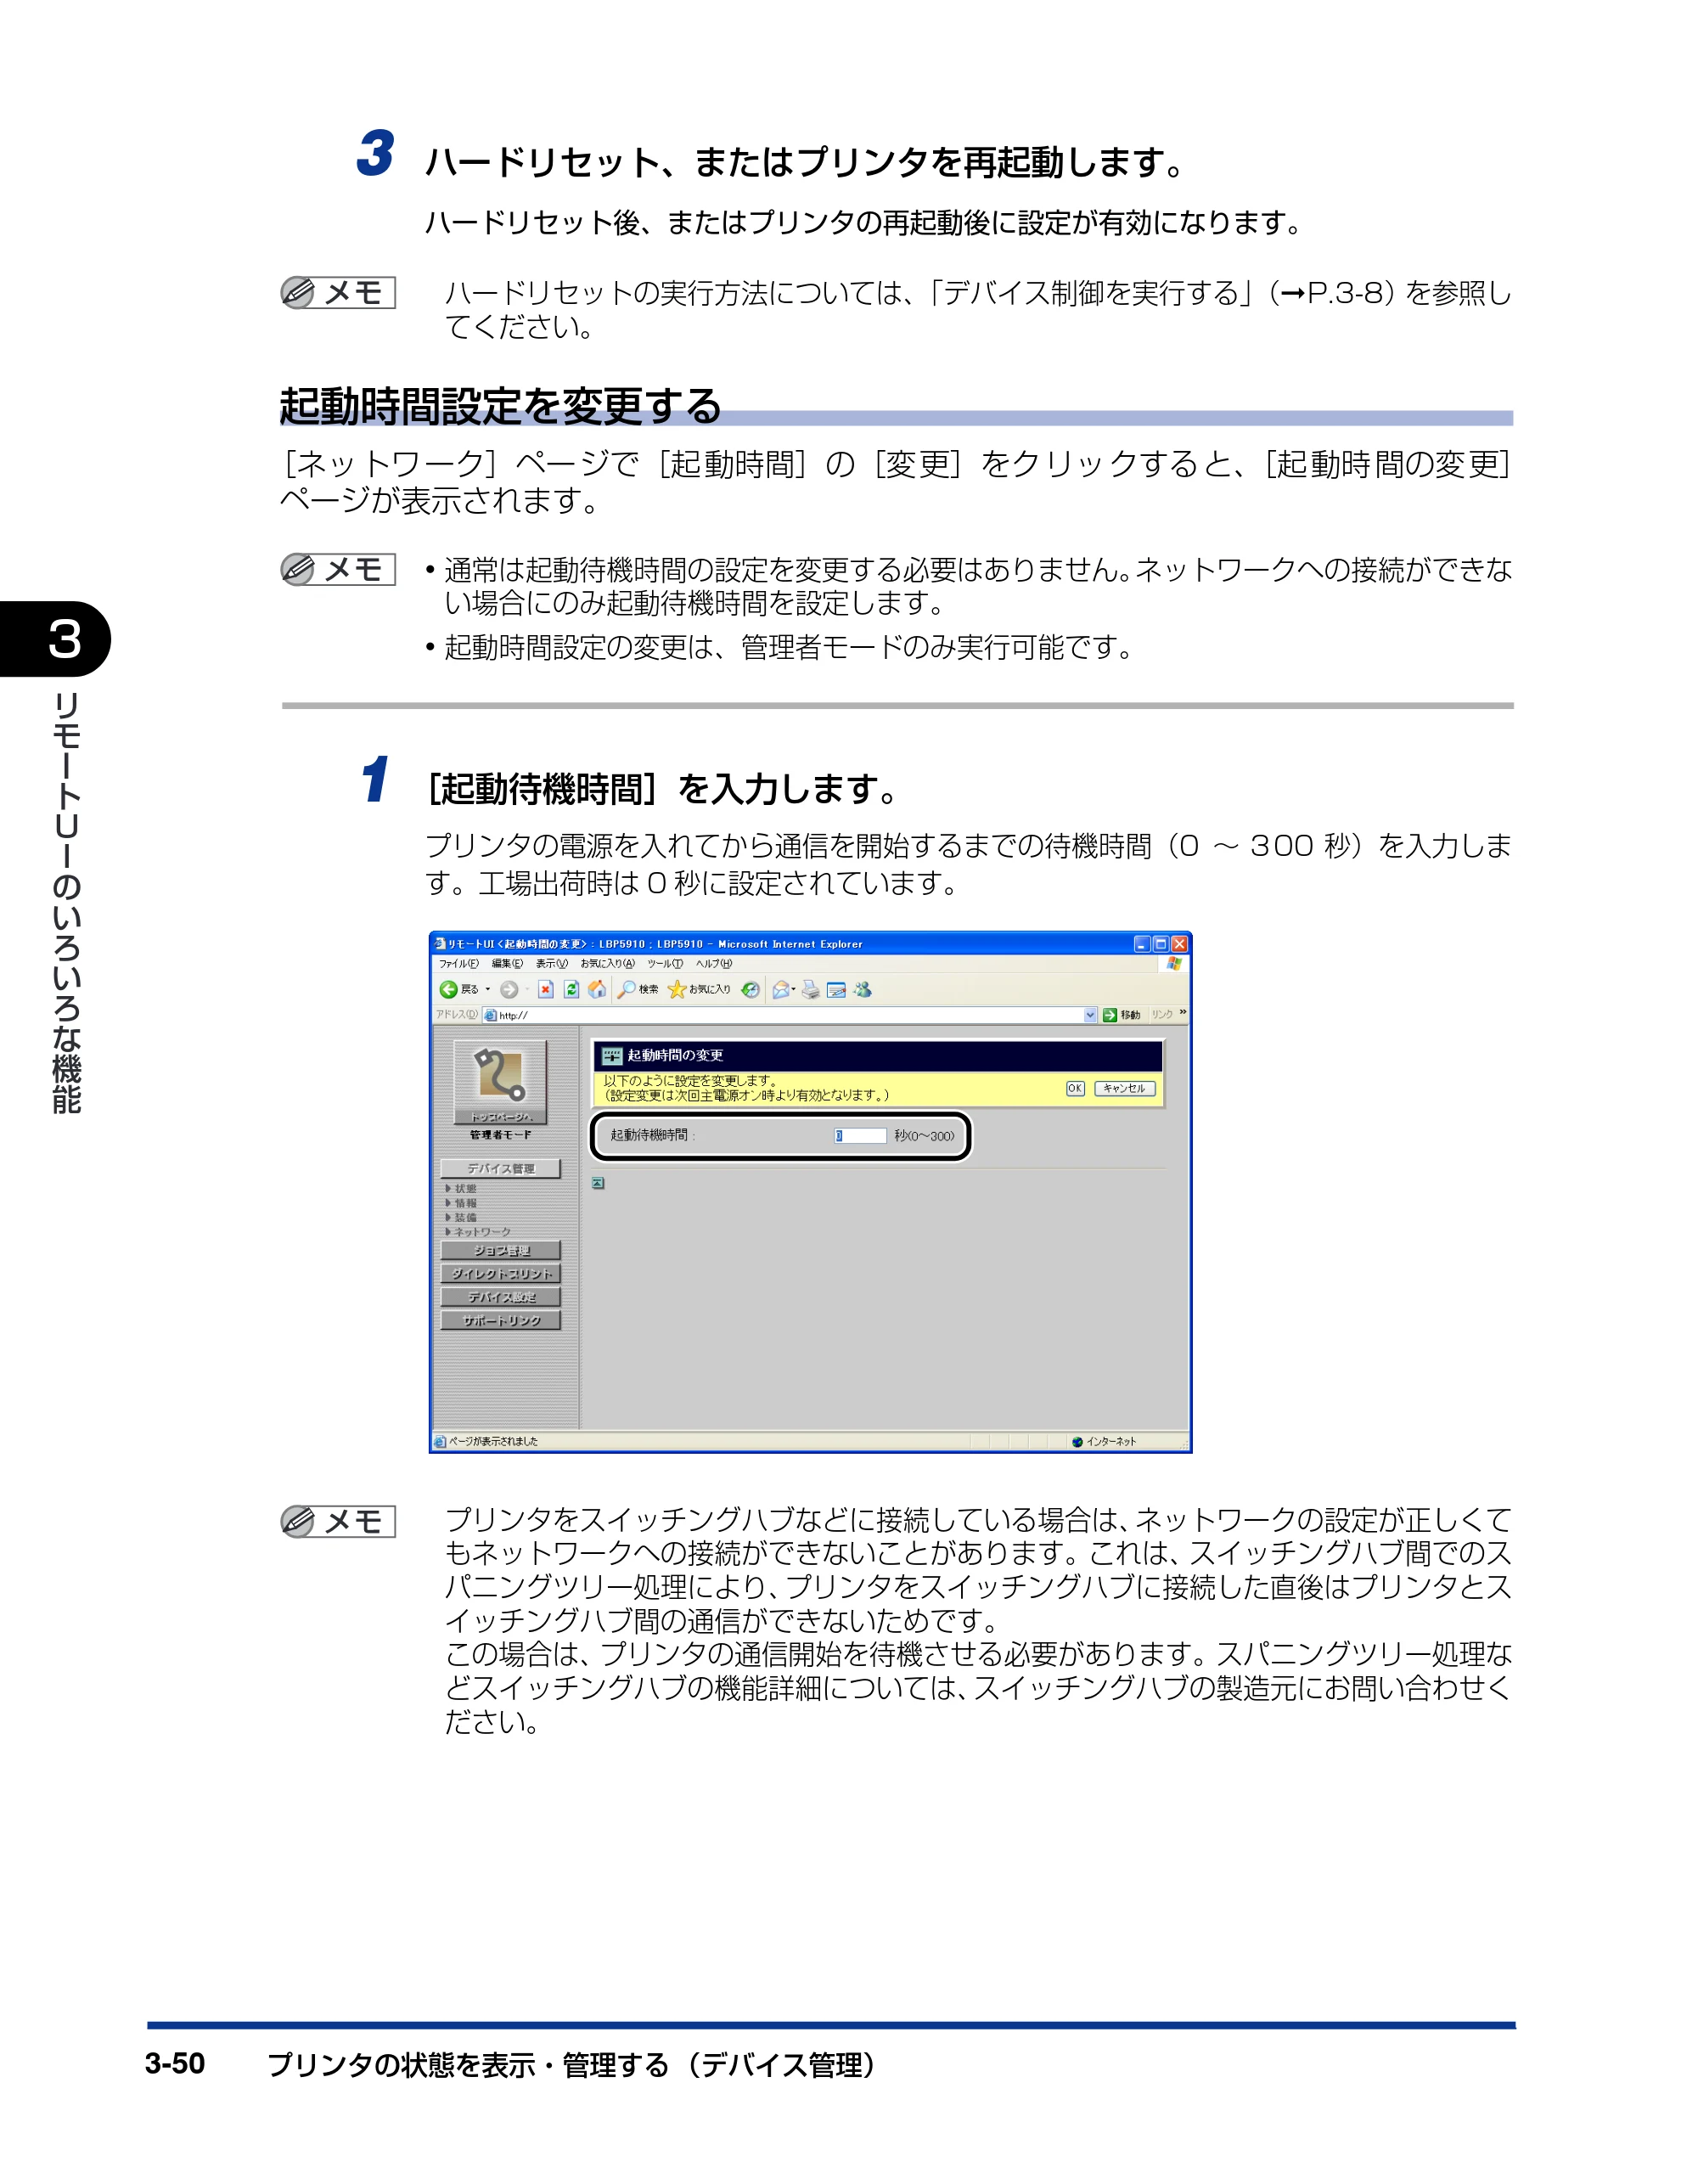The width and height of the screenshot is (1698, 2184).
Task: Click the IE Forward arrow icon
Action: (x=509, y=989)
